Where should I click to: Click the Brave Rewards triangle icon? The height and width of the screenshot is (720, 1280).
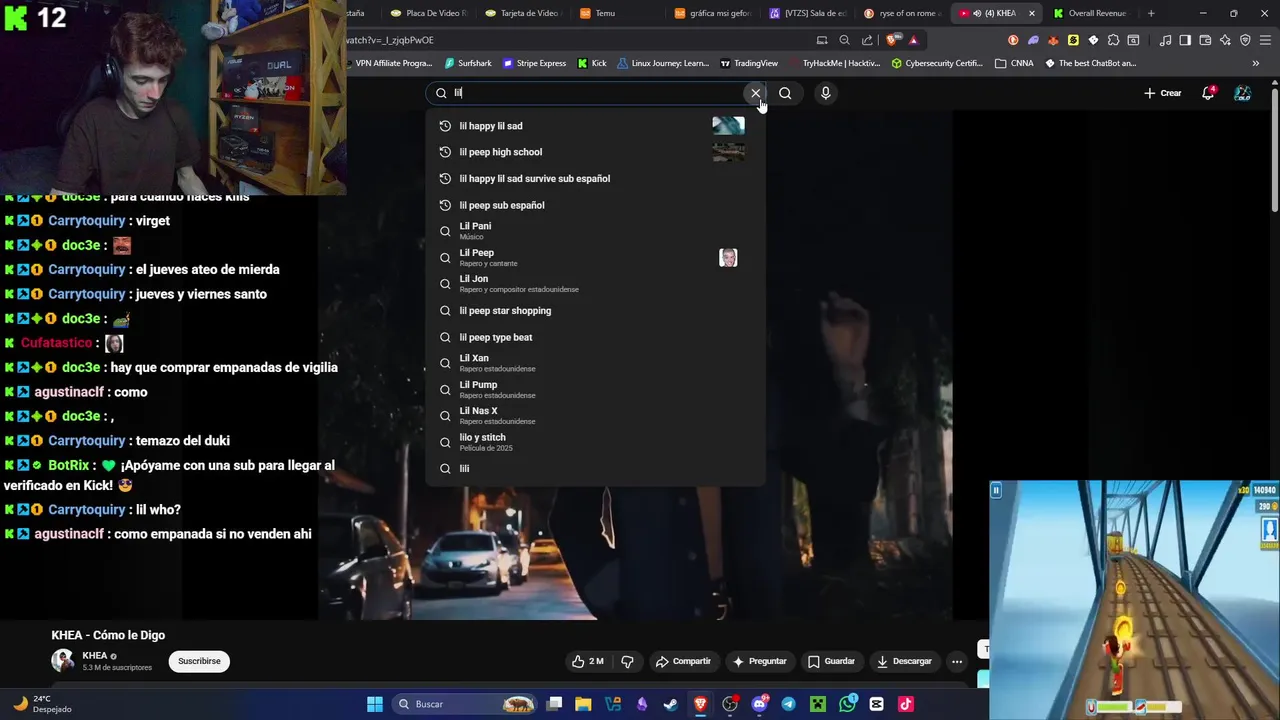pyautogui.click(x=913, y=40)
